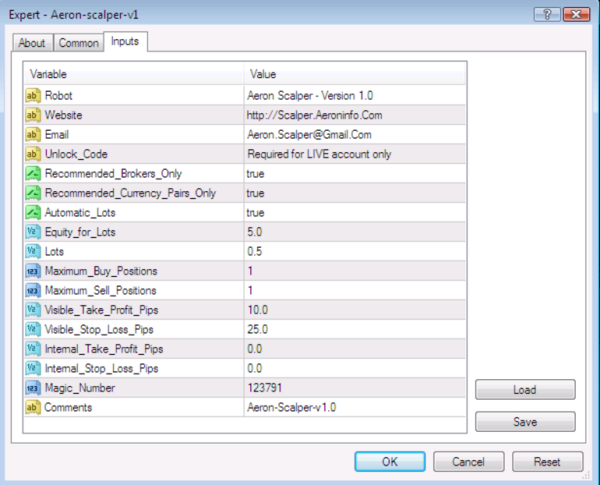Click the string icon beside Email
The image size is (600, 485).
pyautogui.click(x=33, y=134)
